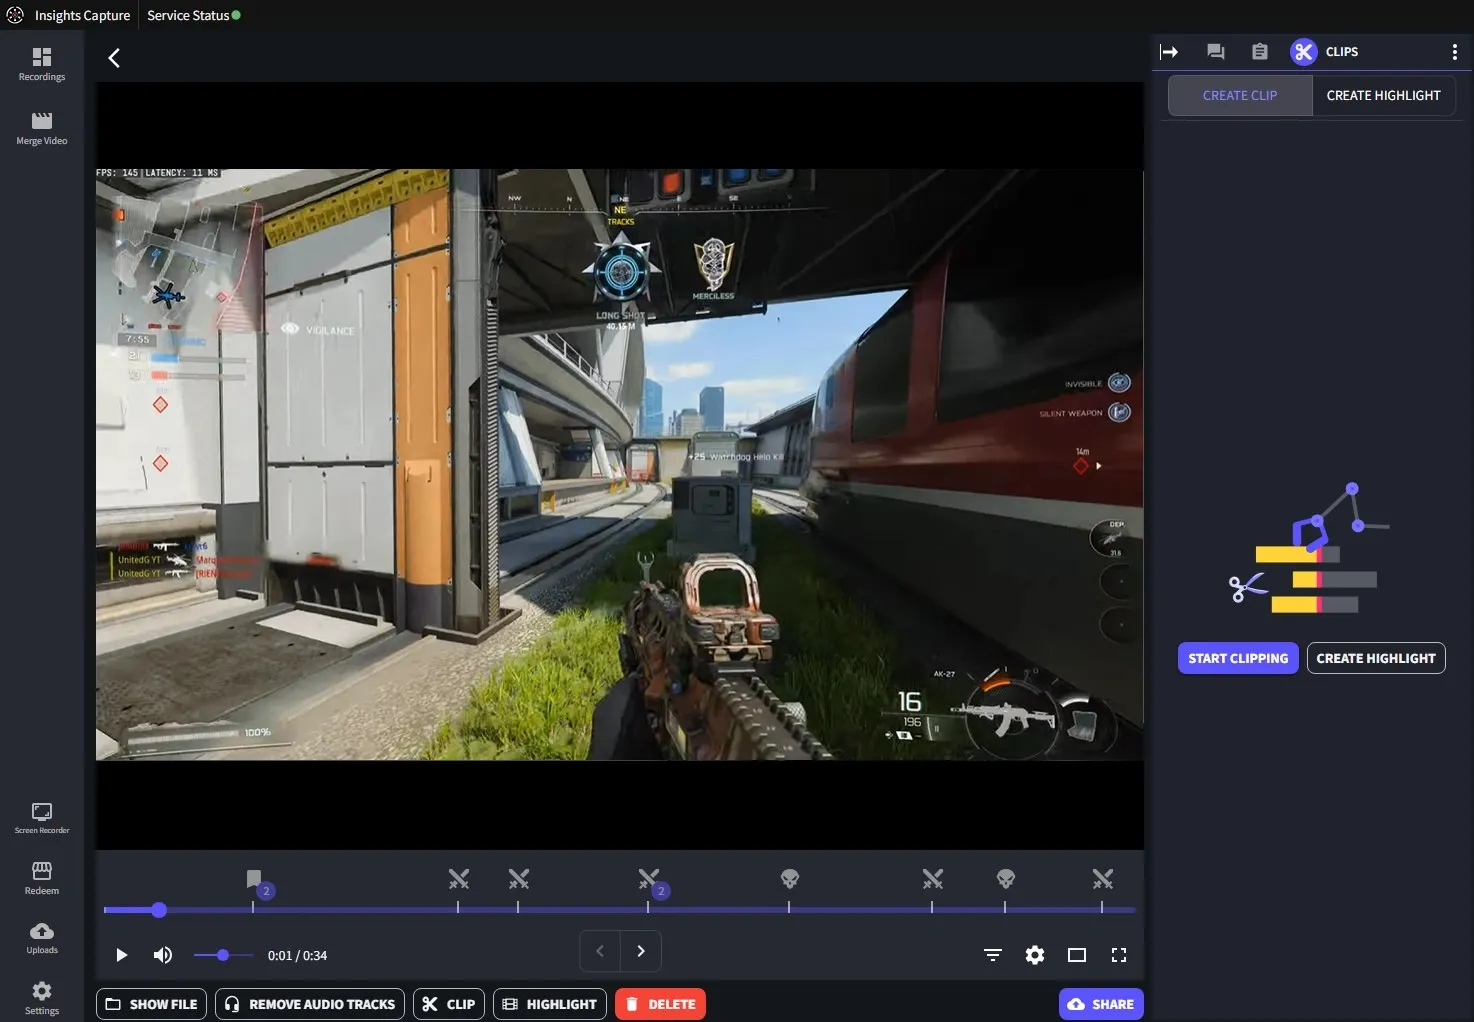This screenshot has width=1474, height=1022.
Task: Click the video progress bar handle
Action: coord(159,910)
